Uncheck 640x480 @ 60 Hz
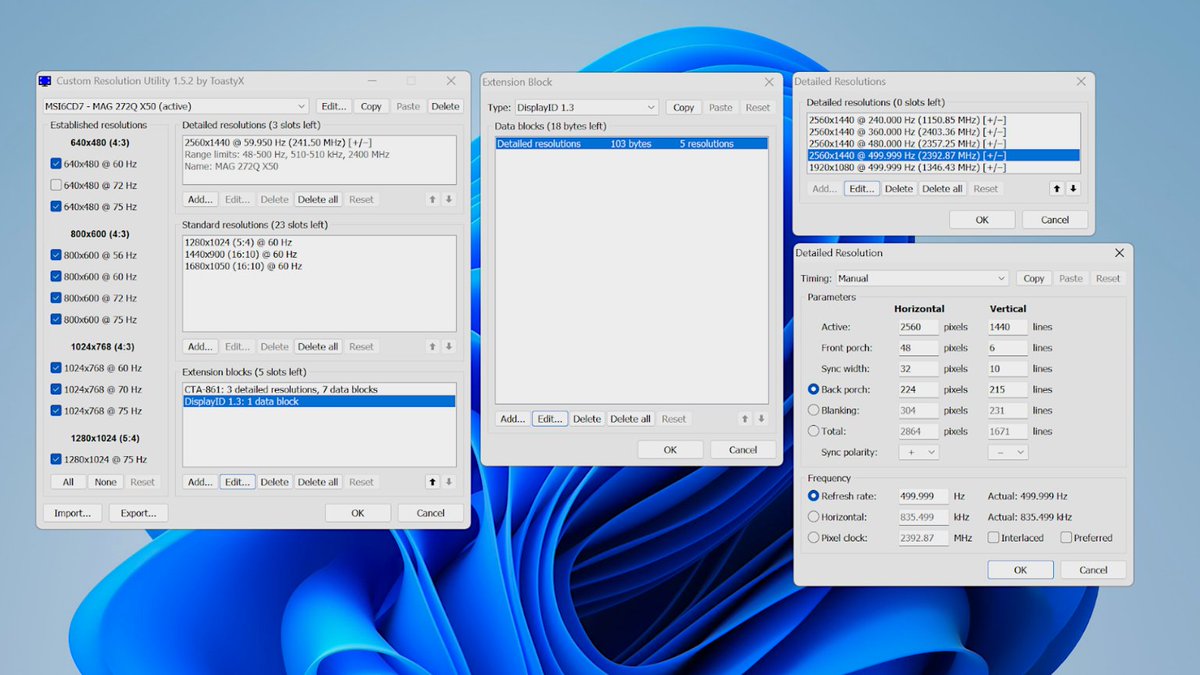Image resolution: width=1200 pixels, height=675 pixels. point(56,163)
